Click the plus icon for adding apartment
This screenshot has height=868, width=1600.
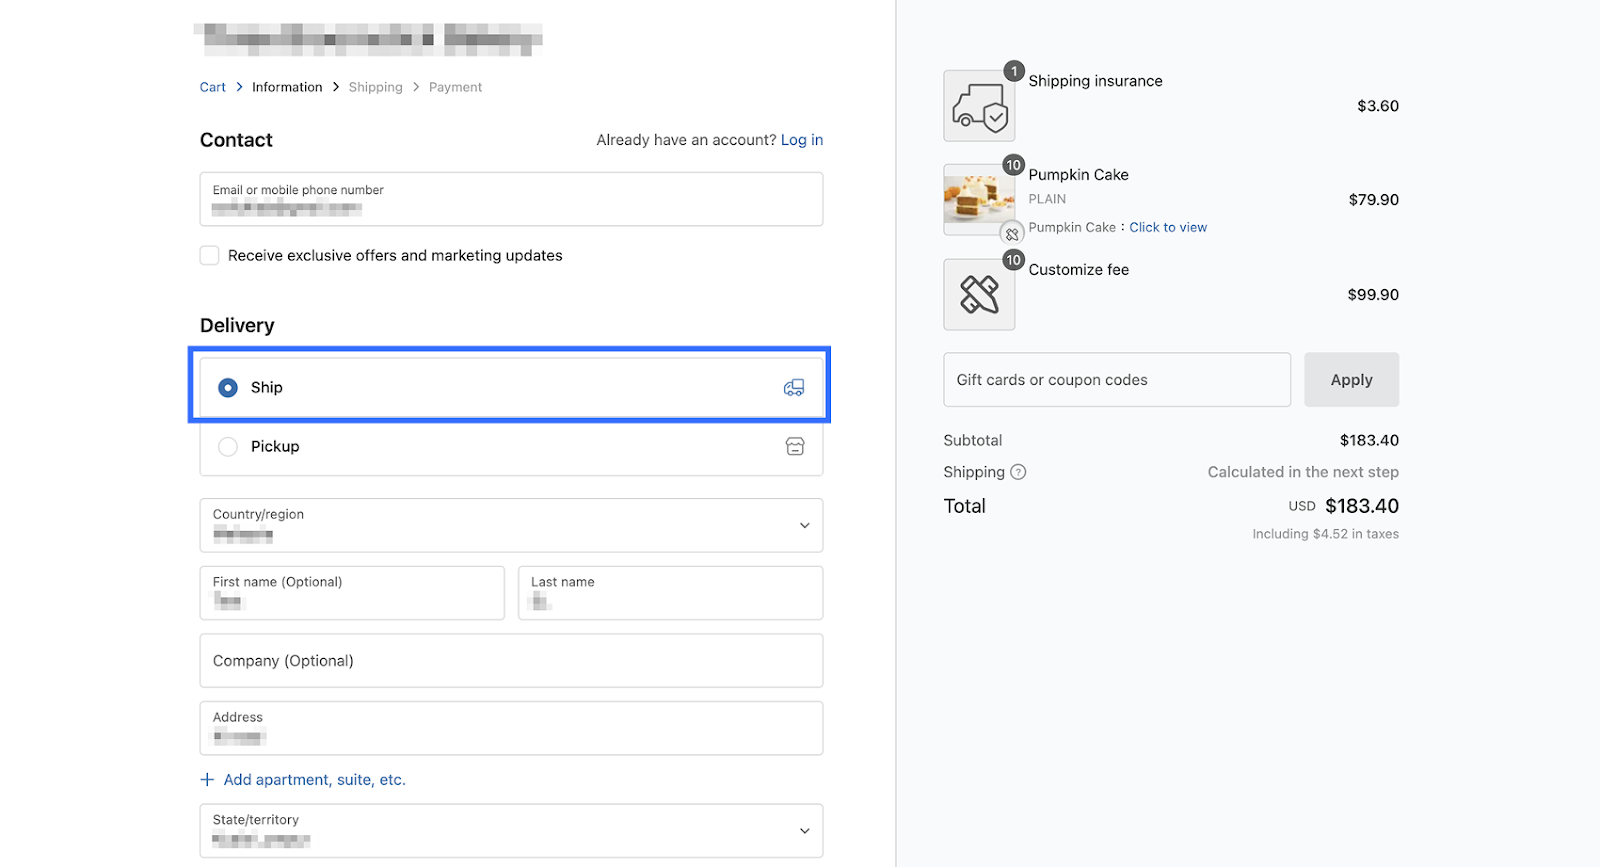(x=207, y=780)
